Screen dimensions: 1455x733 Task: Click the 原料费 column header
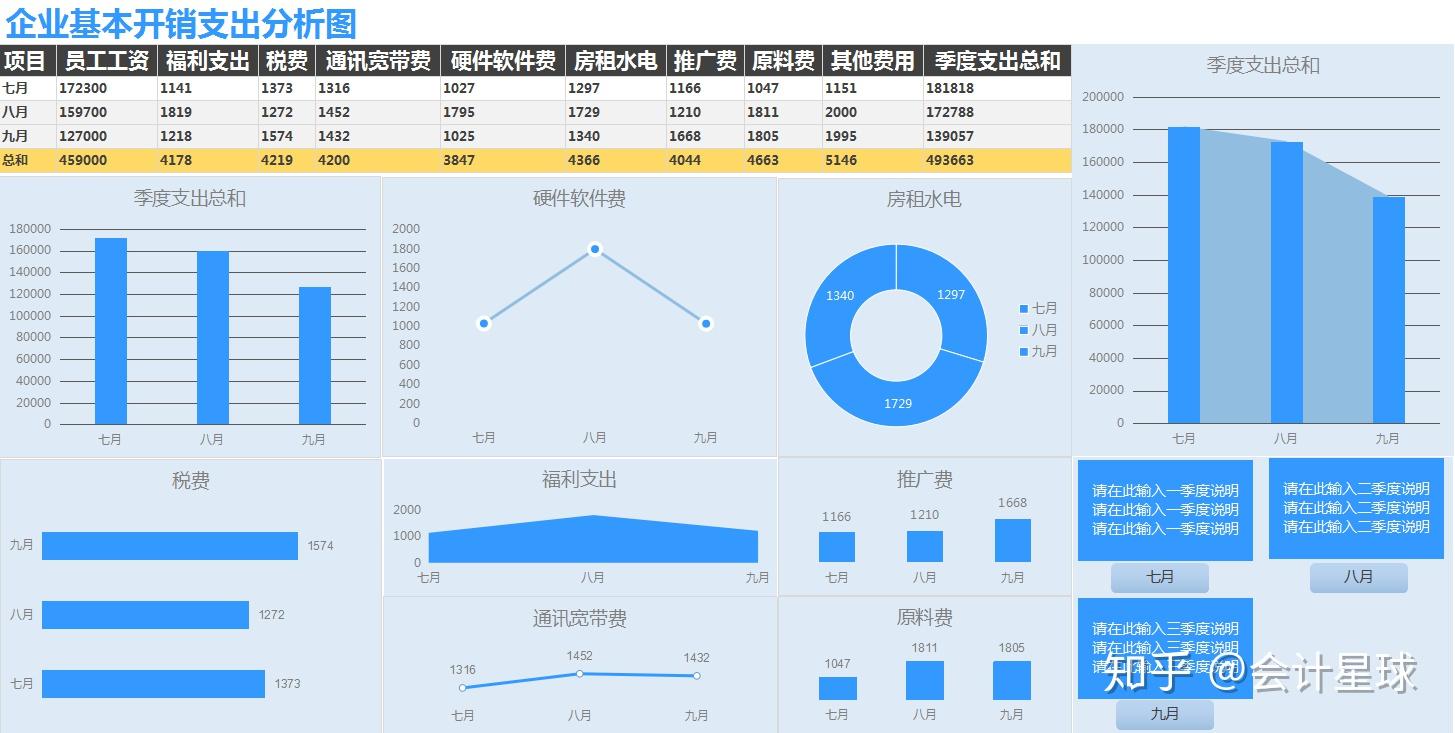784,61
